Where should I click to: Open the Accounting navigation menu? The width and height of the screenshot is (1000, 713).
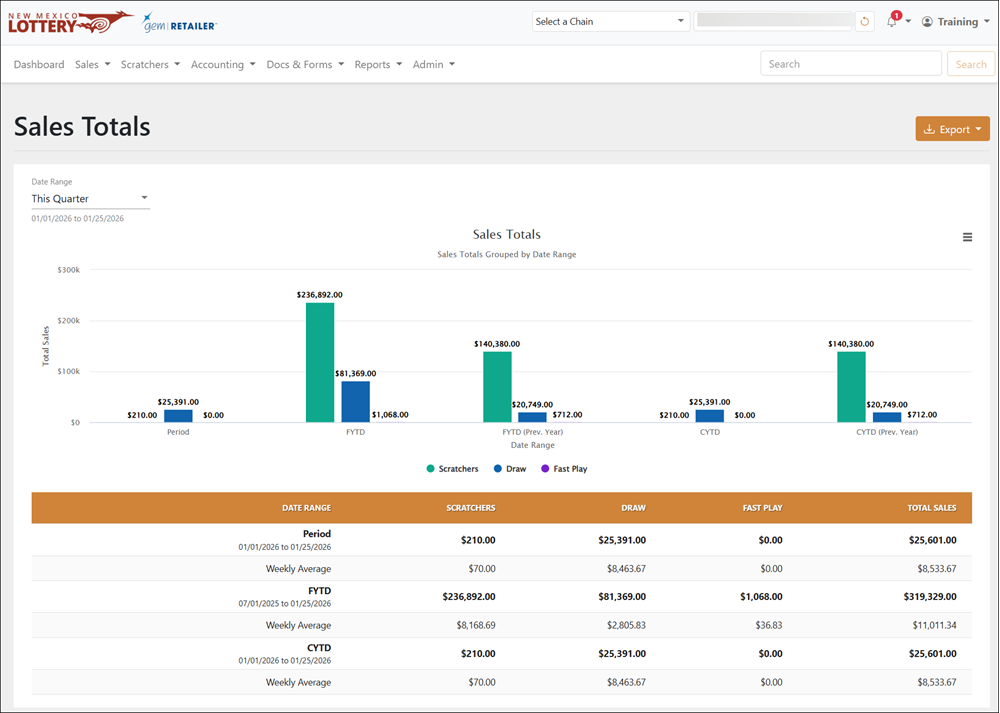tap(223, 64)
